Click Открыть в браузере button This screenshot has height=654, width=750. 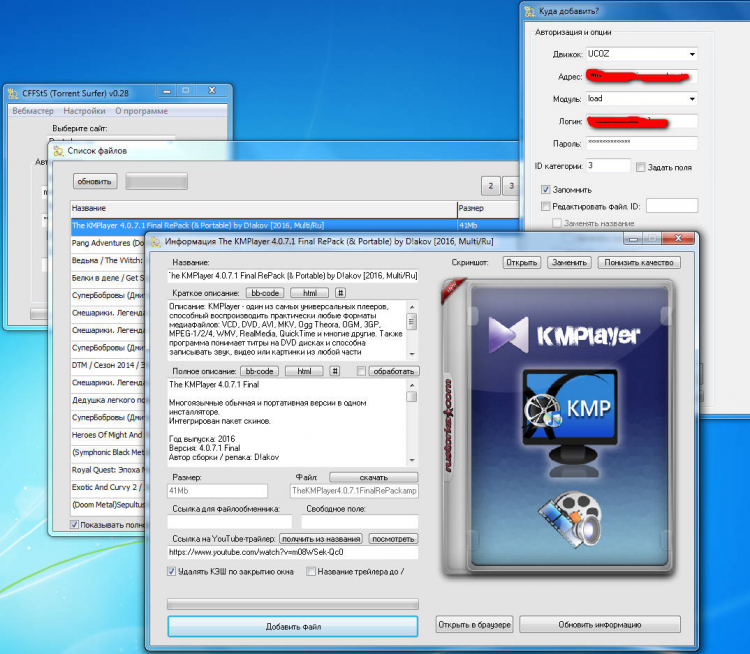(x=474, y=625)
